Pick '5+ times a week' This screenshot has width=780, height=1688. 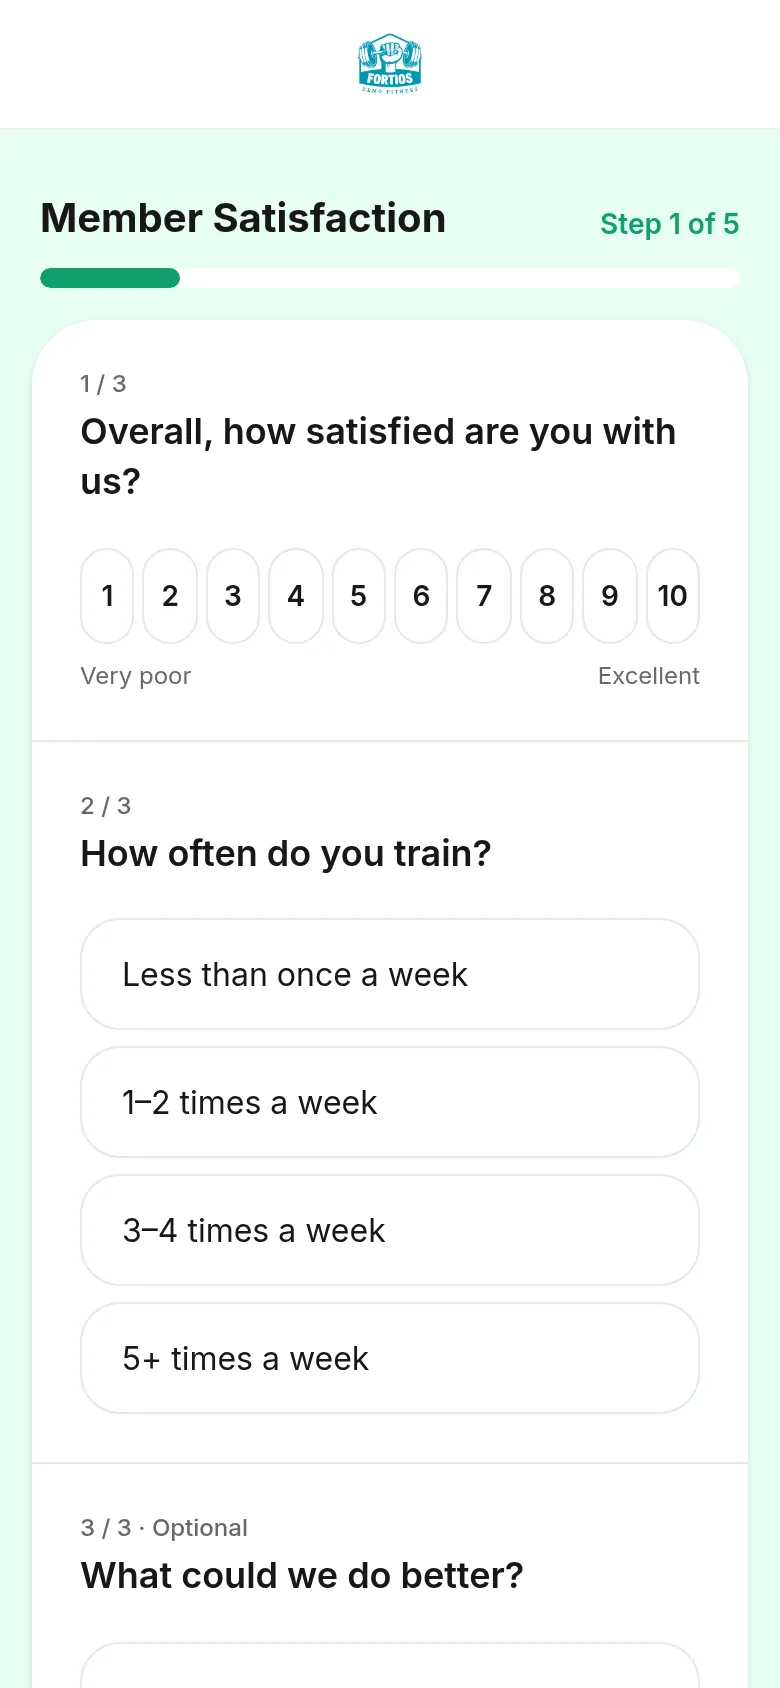tap(390, 1358)
